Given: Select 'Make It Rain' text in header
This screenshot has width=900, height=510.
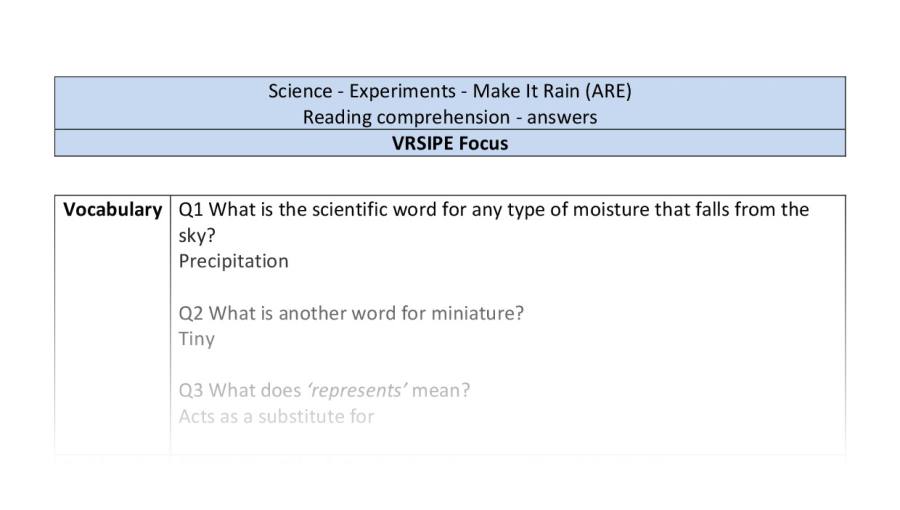Looking at the screenshot, I should click(x=526, y=91).
